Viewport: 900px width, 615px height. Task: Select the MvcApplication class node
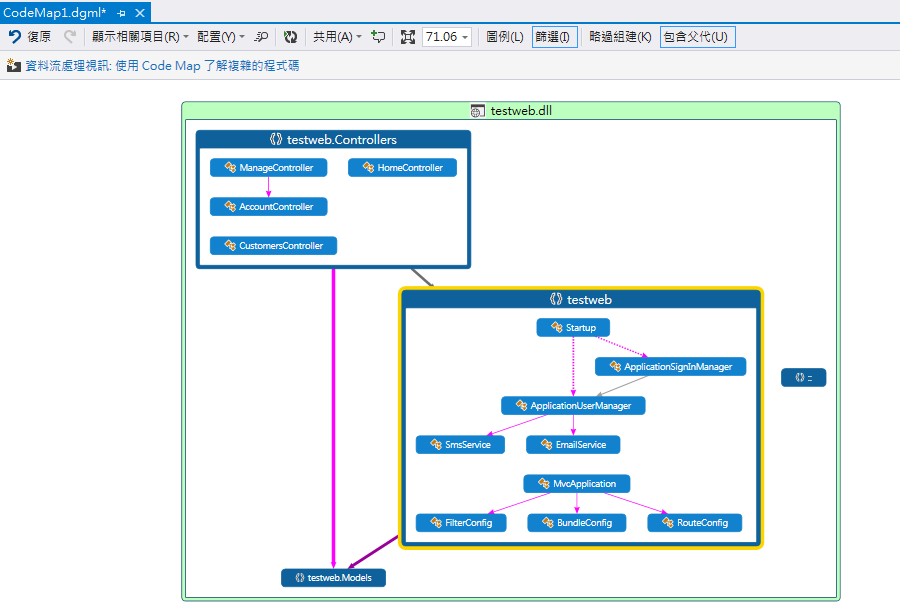click(x=576, y=484)
